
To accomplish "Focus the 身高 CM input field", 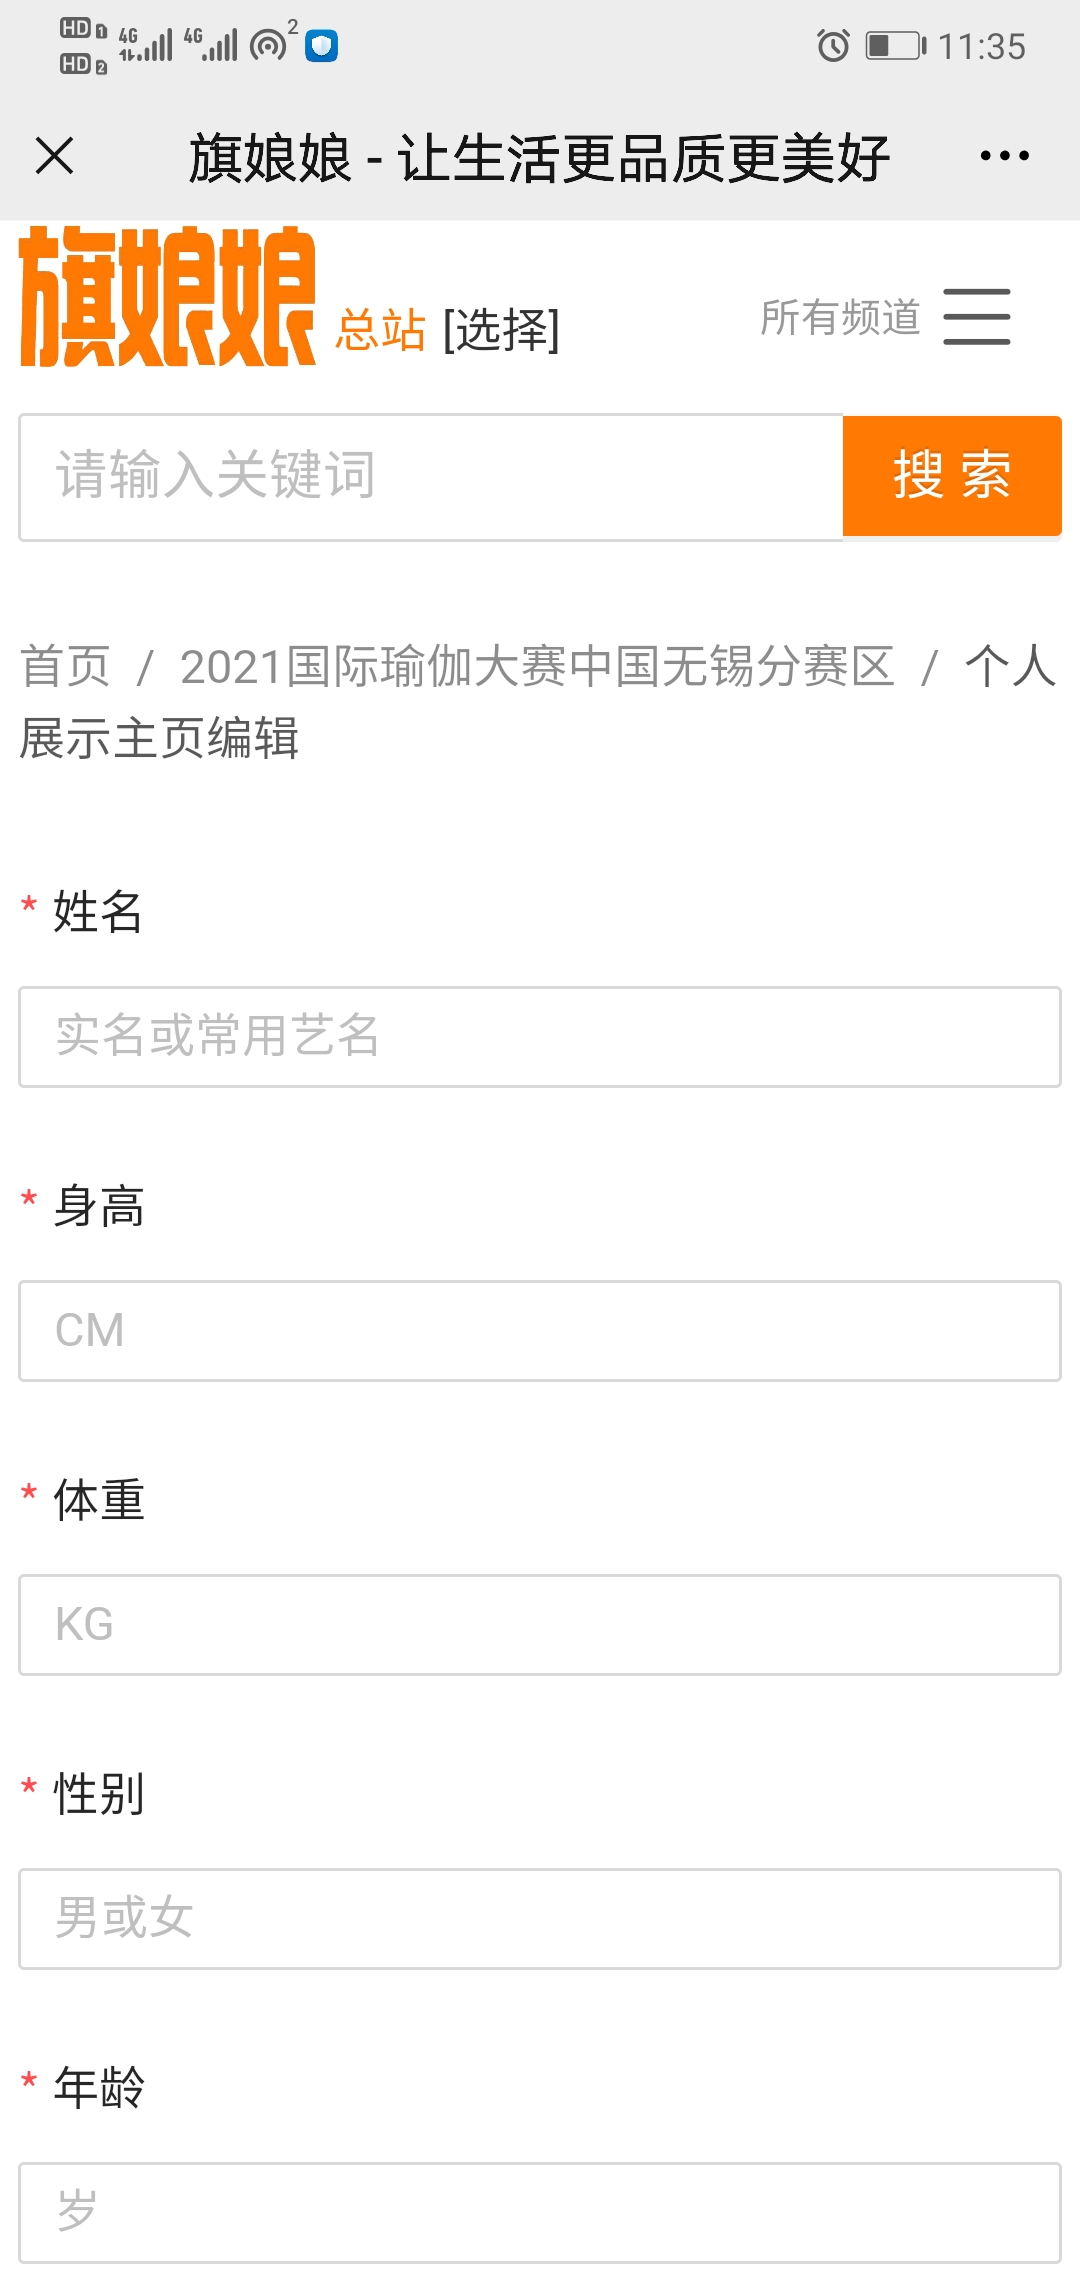I will click(x=540, y=1331).
